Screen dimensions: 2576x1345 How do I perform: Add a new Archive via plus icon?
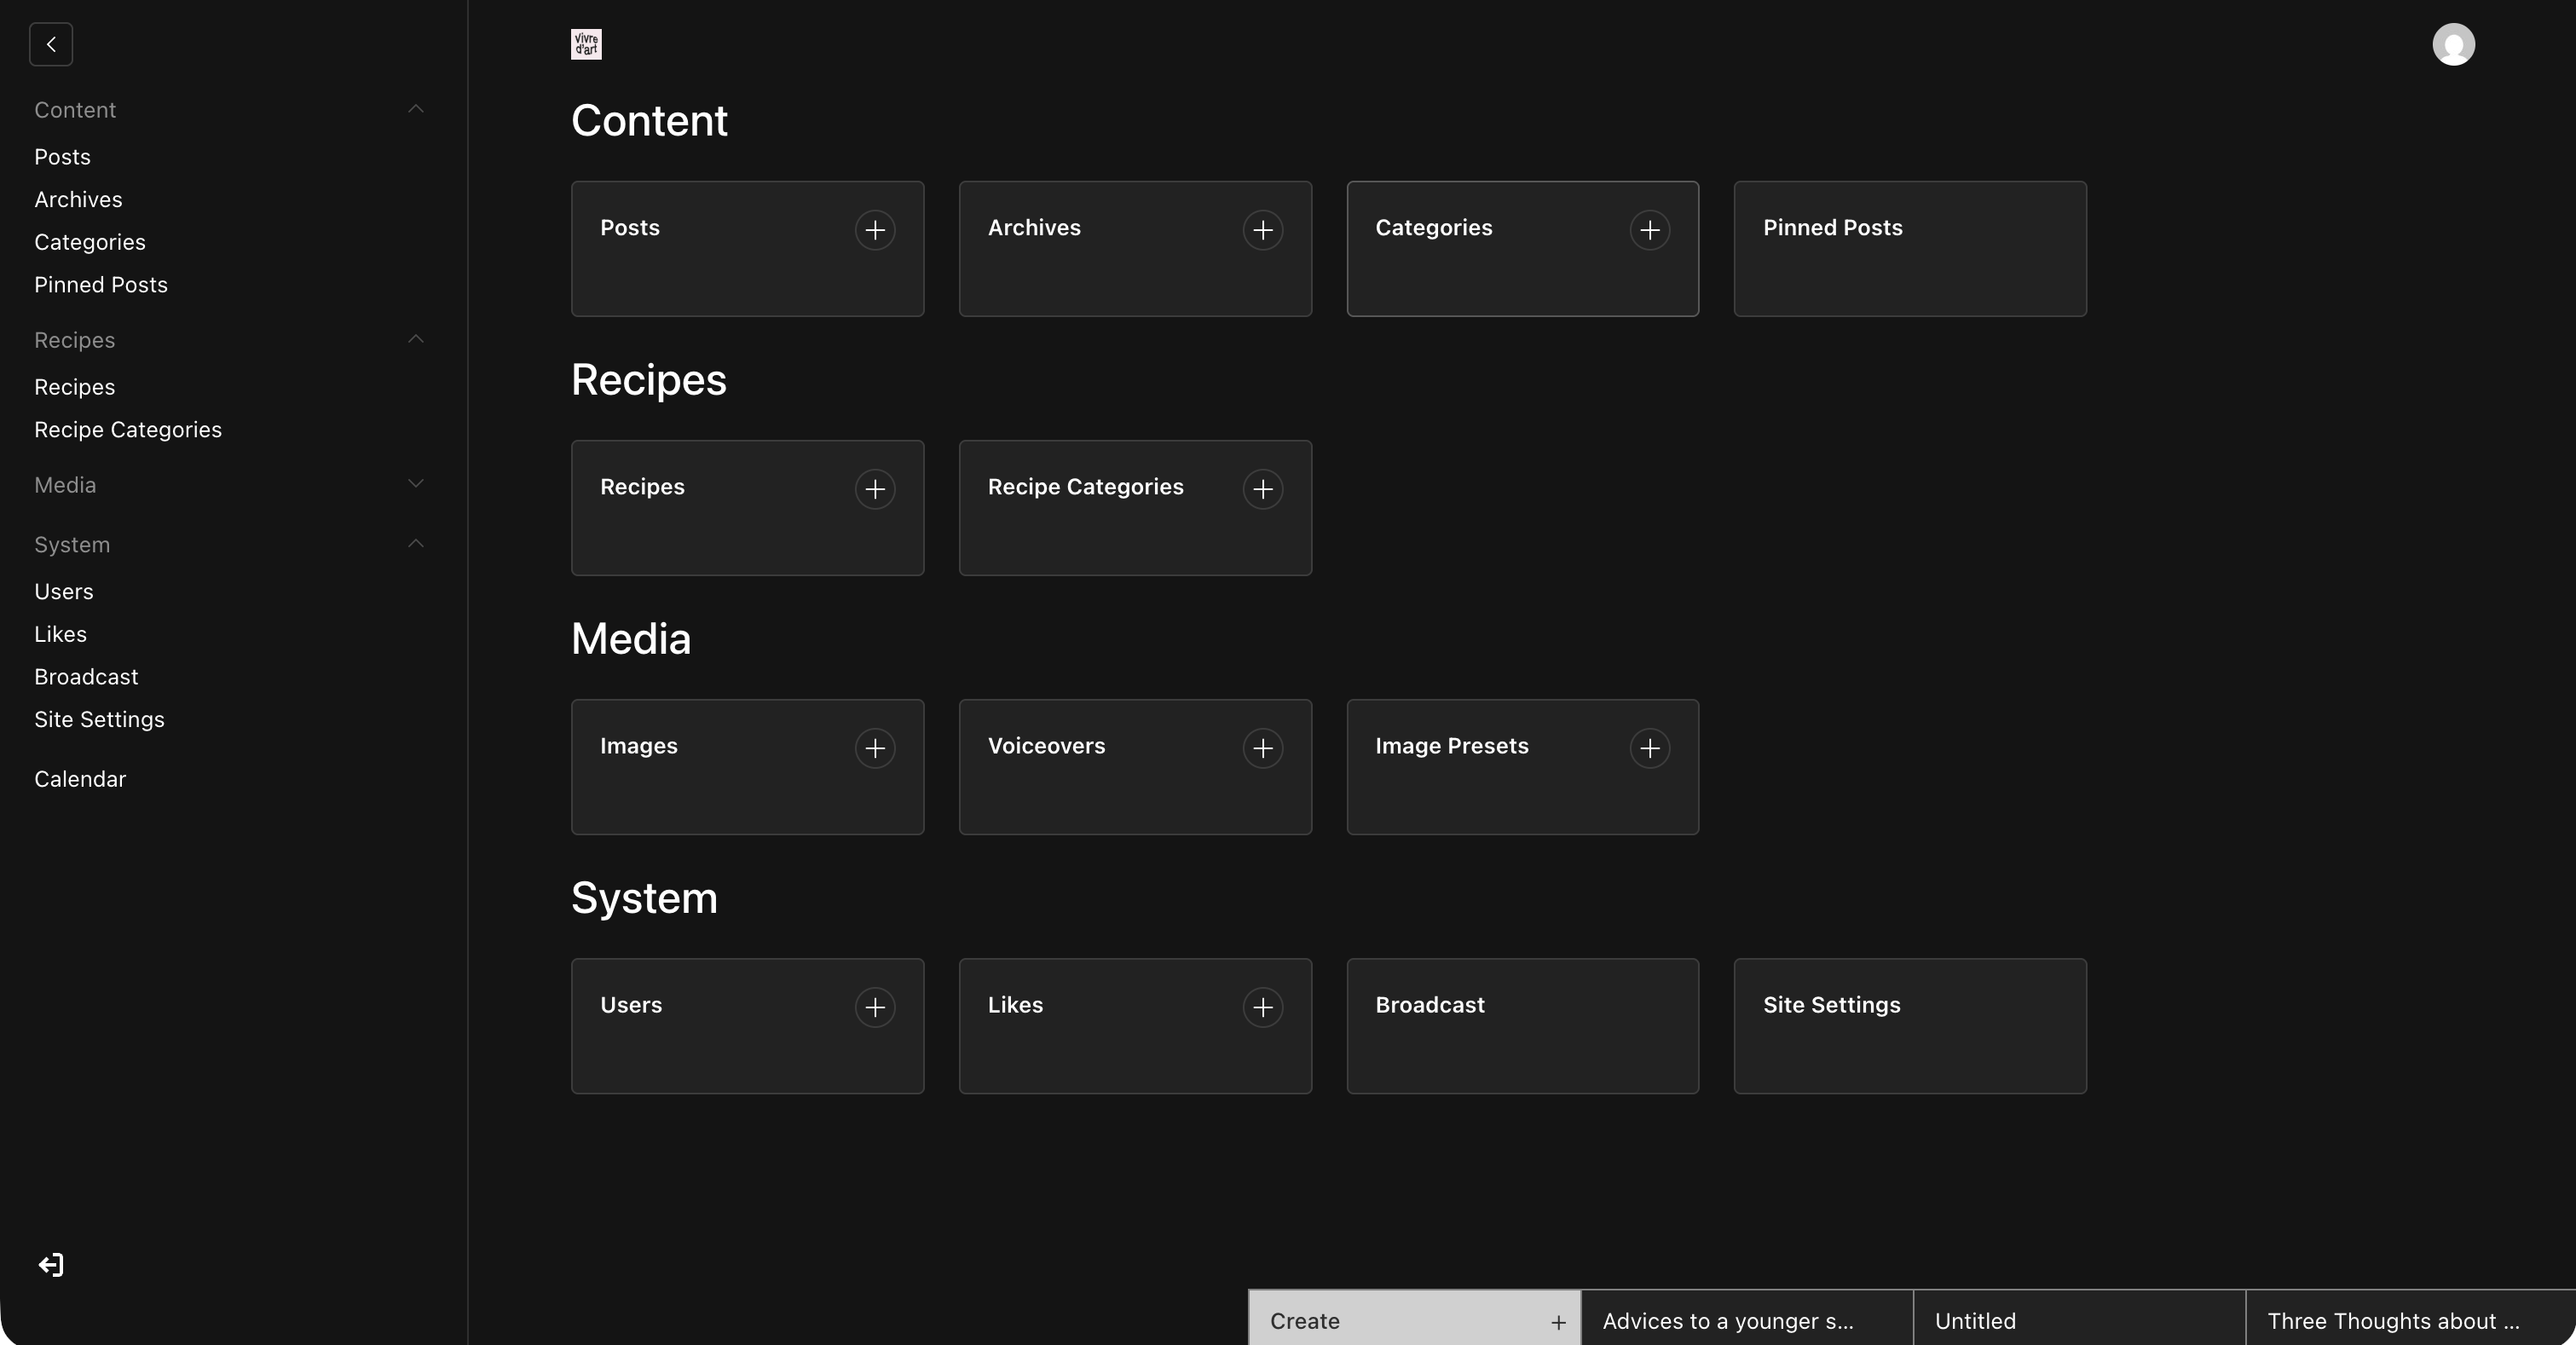(1262, 230)
